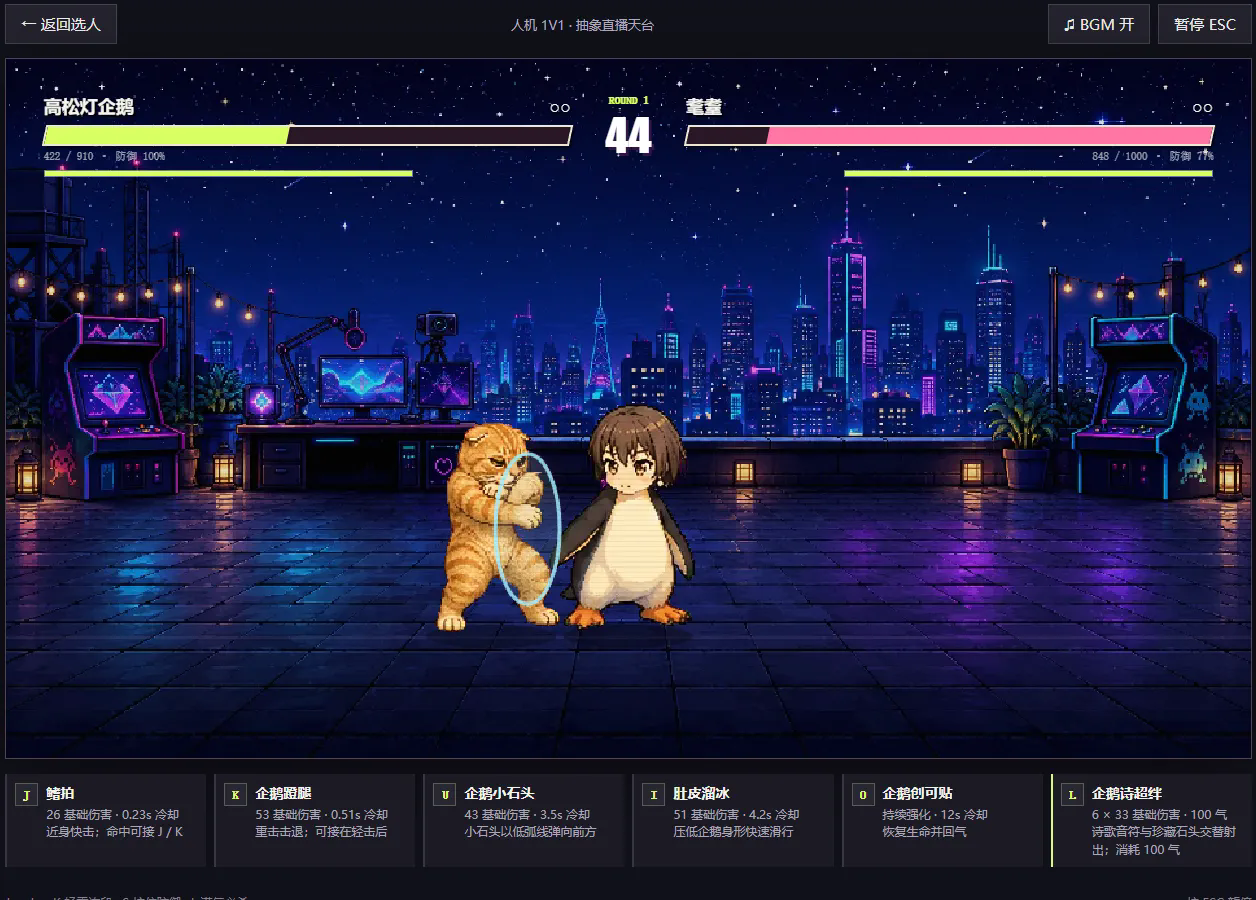Click description 重击击退；可接在轻击后

321,831
